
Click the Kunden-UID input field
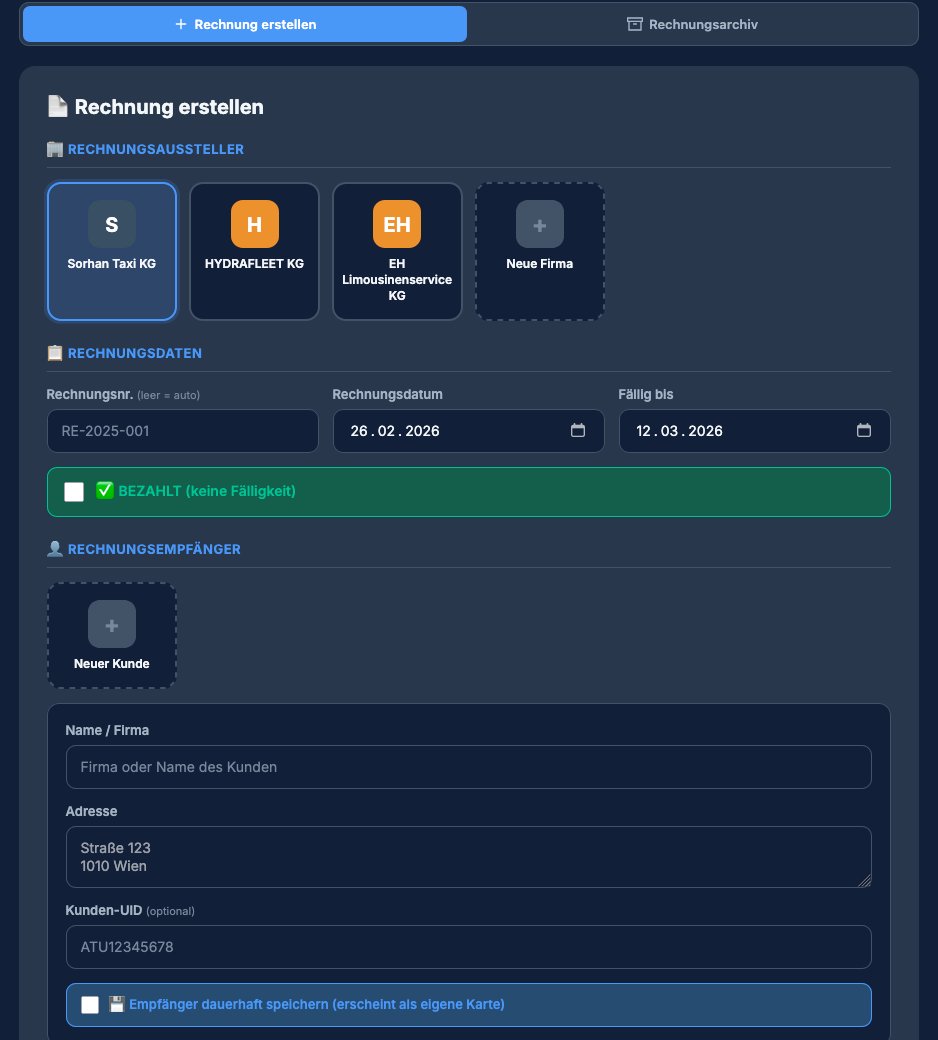click(468, 946)
